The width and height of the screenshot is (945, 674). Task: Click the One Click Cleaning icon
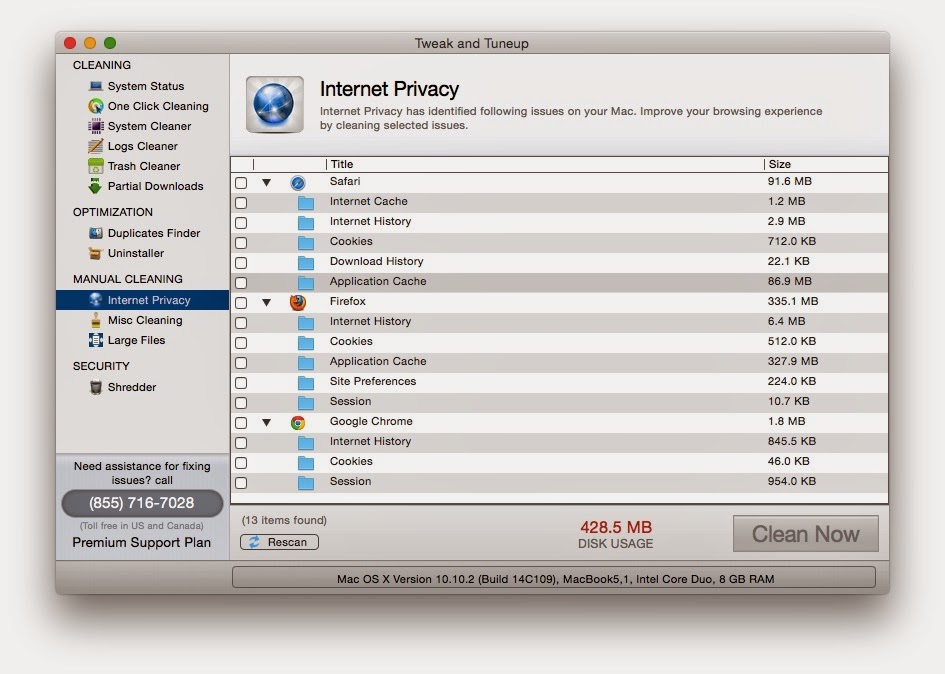pyautogui.click(x=95, y=106)
